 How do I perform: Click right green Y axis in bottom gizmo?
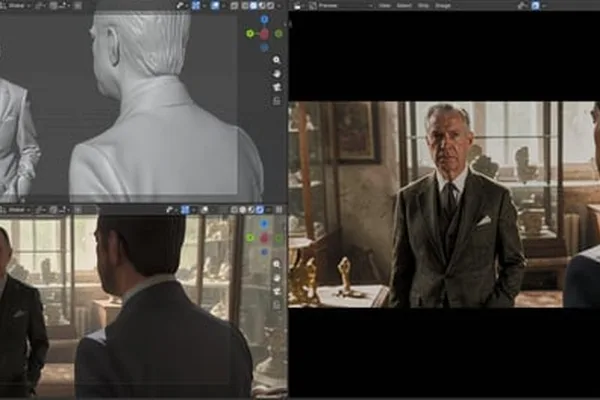click(279, 238)
